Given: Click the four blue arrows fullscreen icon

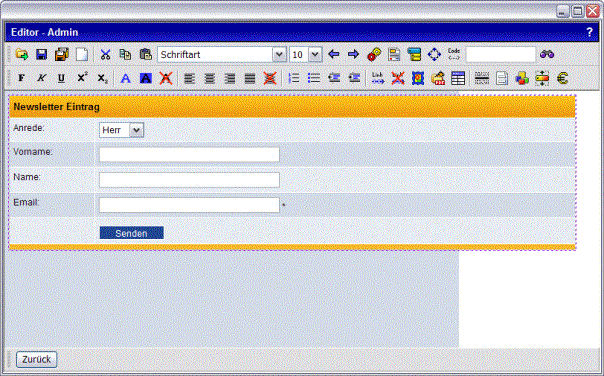Looking at the screenshot, I should [x=434, y=54].
